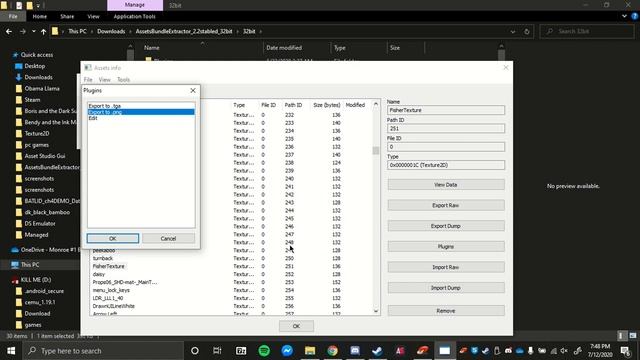The width and height of the screenshot is (640, 360).
Task: Open Windows Start menu
Action: point(11,351)
